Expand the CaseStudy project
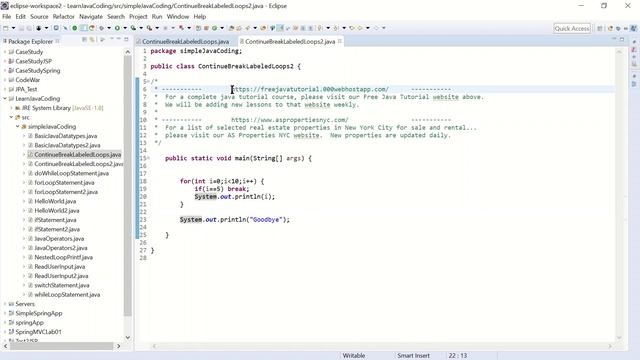The height and width of the screenshot is (360, 640). point(5,52)
